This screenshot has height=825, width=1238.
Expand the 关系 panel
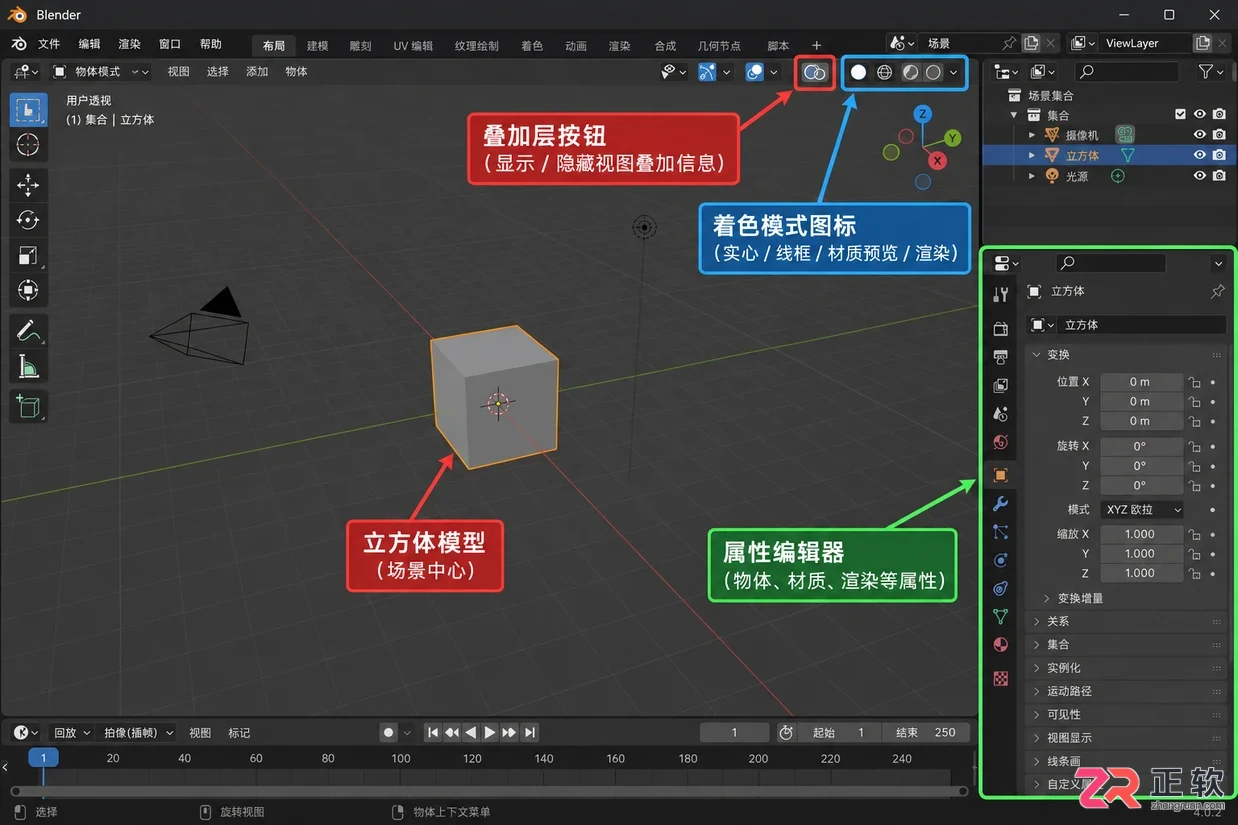coord(1126,621)
